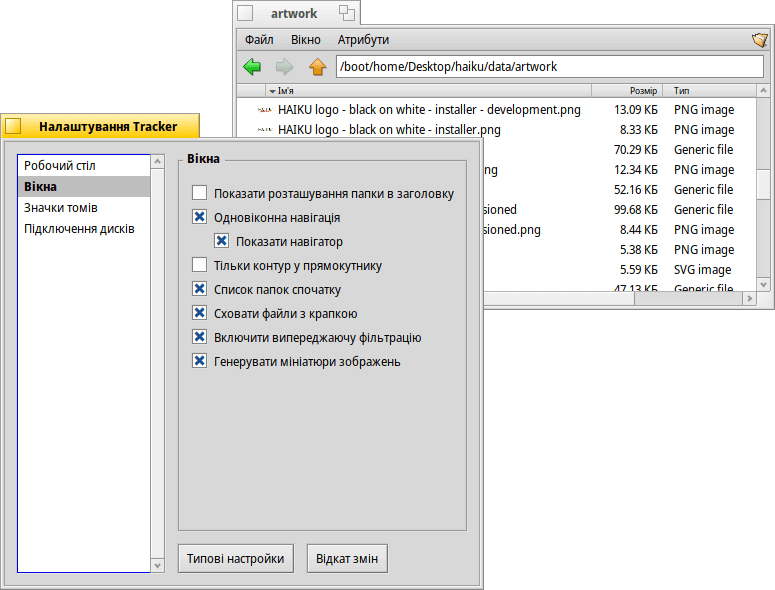This screenshot has height=590, width=775.
Task: Click the size value 99.68 КБ
Action: click(636, 210)
